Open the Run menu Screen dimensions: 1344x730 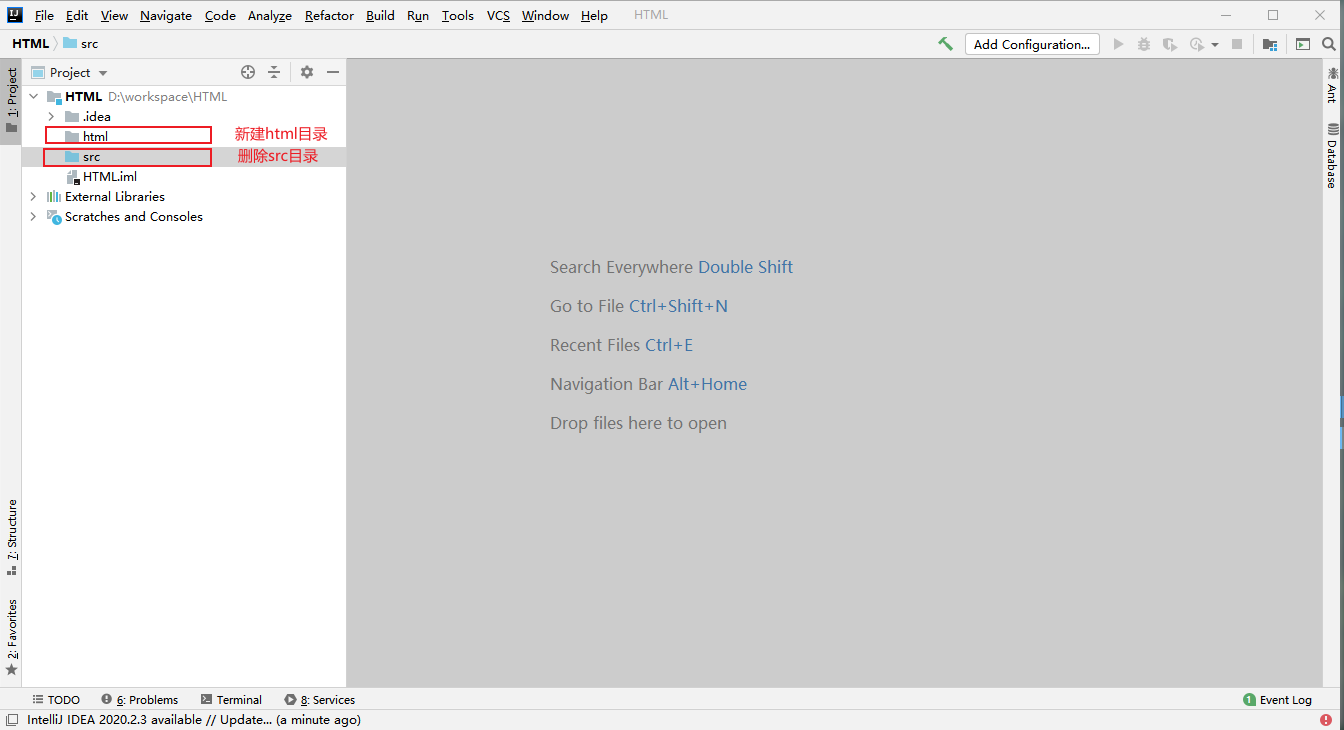418,15
